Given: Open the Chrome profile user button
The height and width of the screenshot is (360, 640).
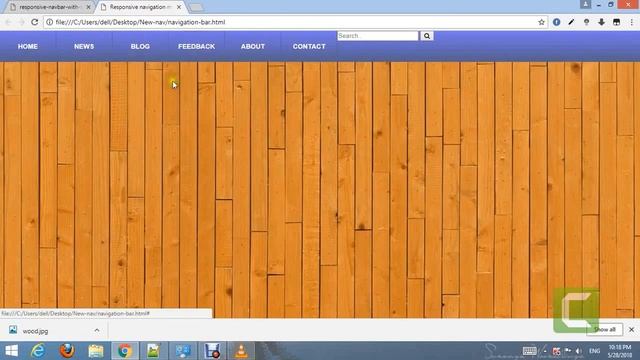Looking at the screenshot, I should click(x=585, y=4).
